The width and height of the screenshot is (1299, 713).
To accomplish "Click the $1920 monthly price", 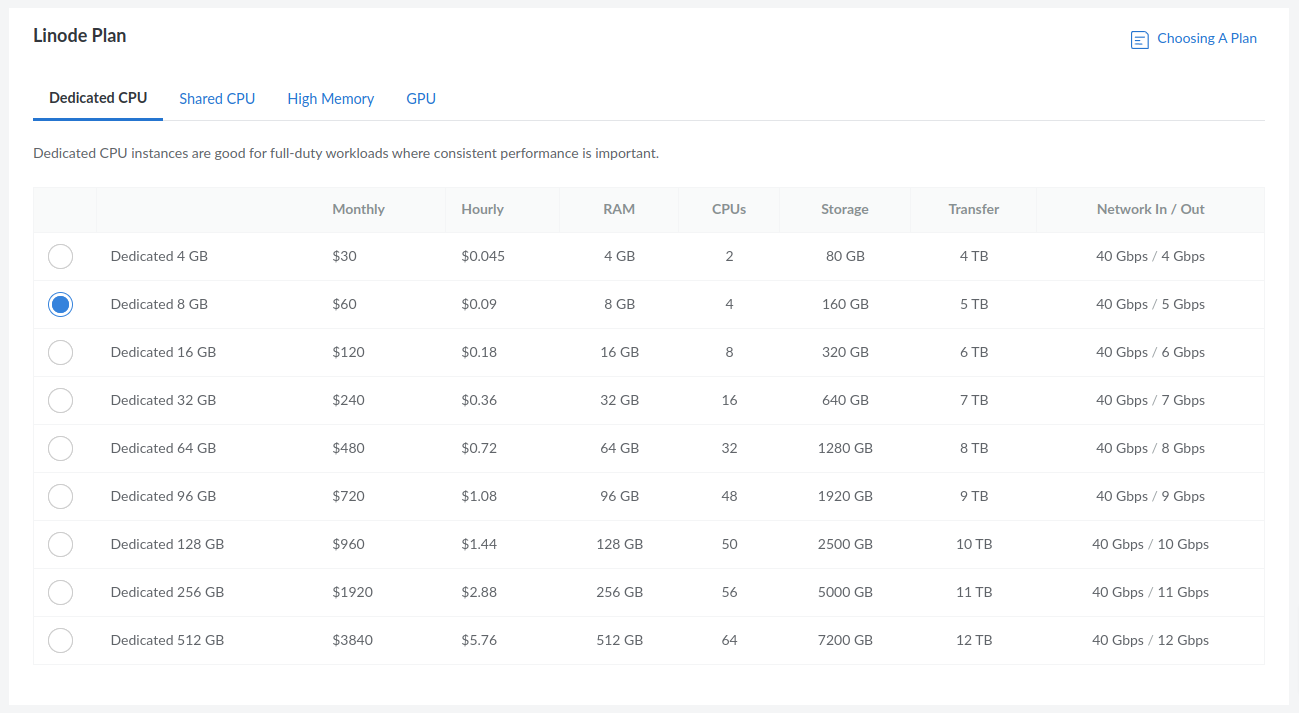I will (x=352, y=592).
